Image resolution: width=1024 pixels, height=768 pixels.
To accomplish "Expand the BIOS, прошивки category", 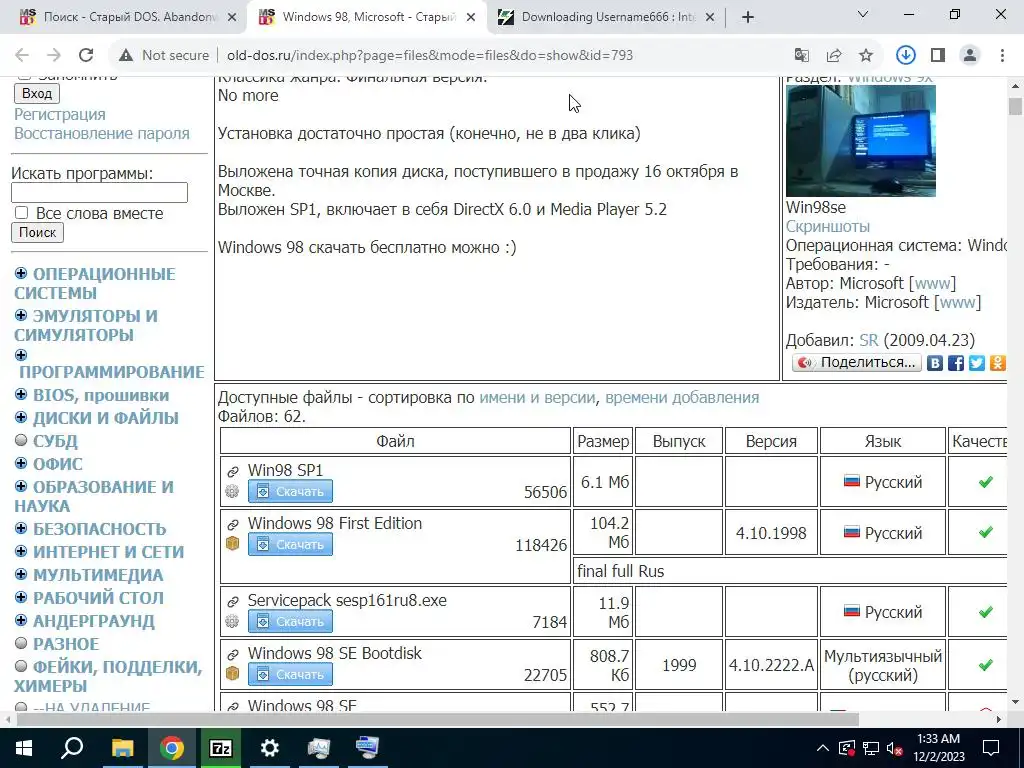I will pyautogui.click(x=21, y=394).
